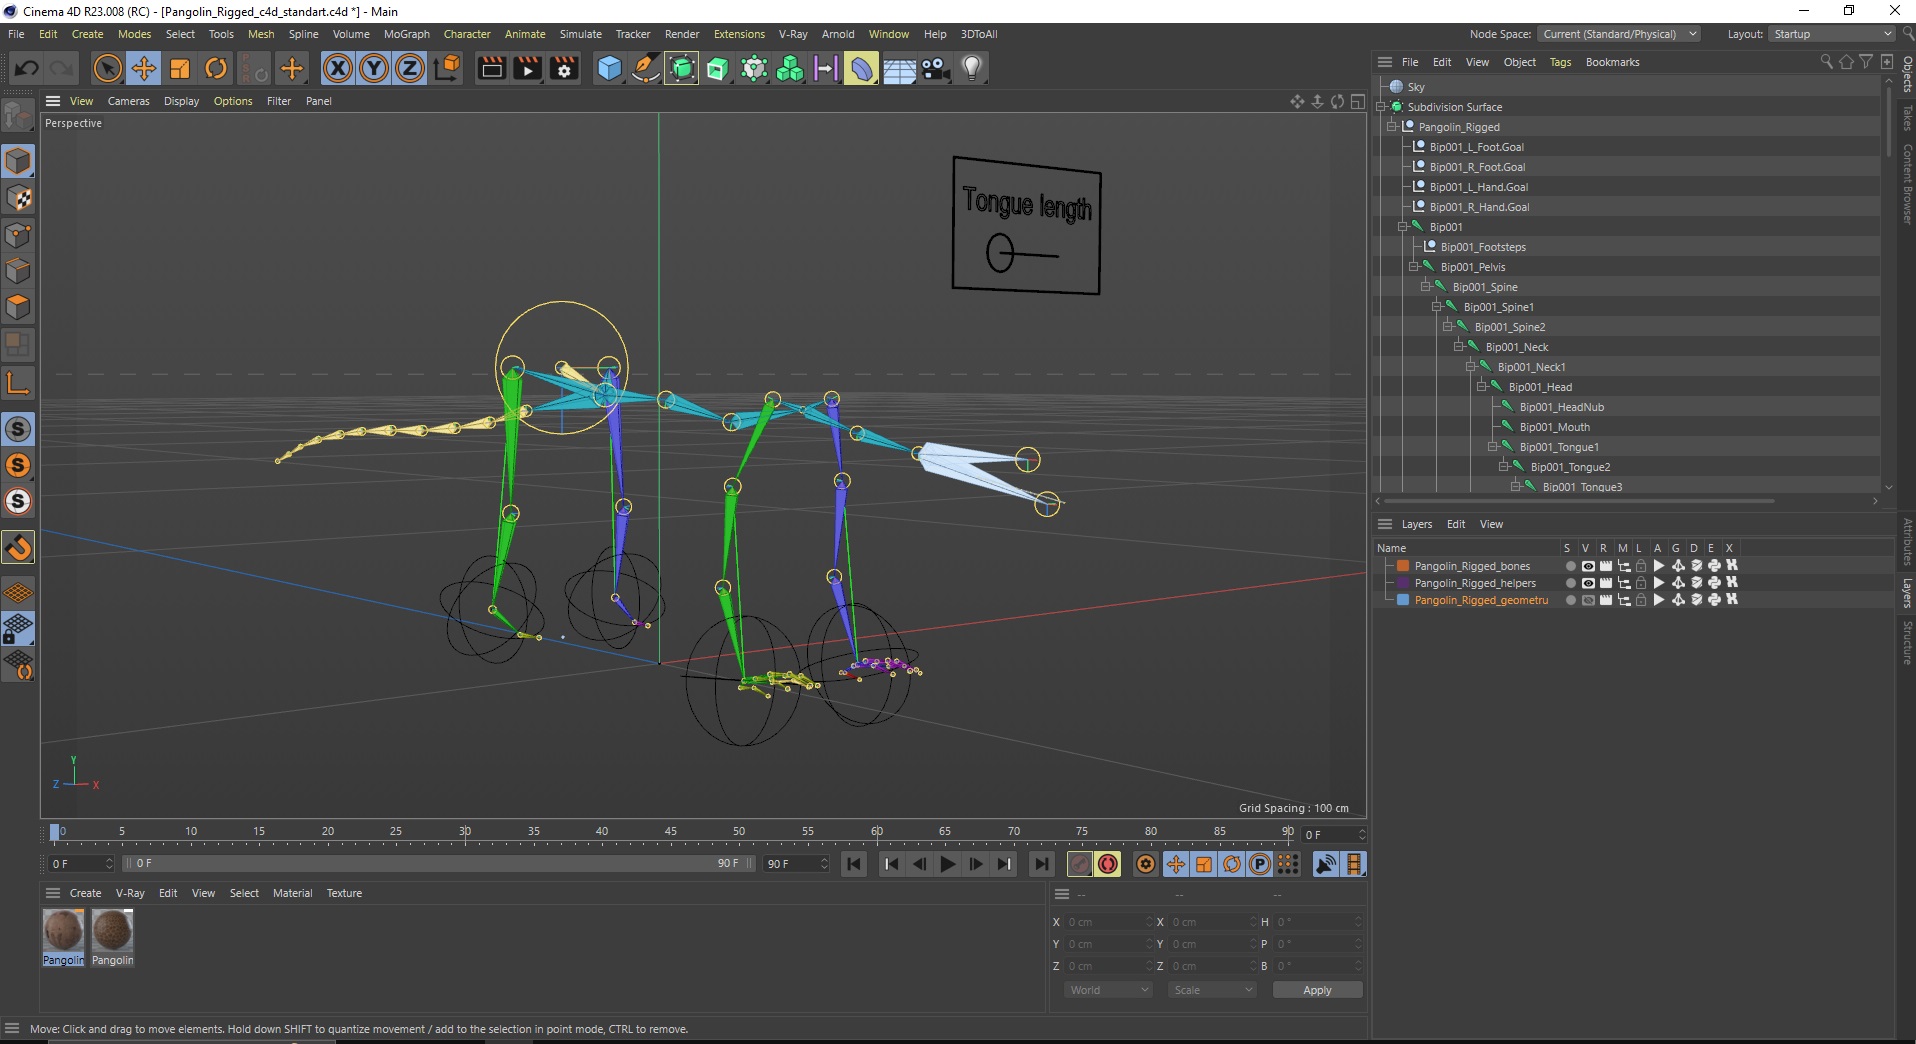Click Make Editable icon in left toolbar

(x=18, y=116)
